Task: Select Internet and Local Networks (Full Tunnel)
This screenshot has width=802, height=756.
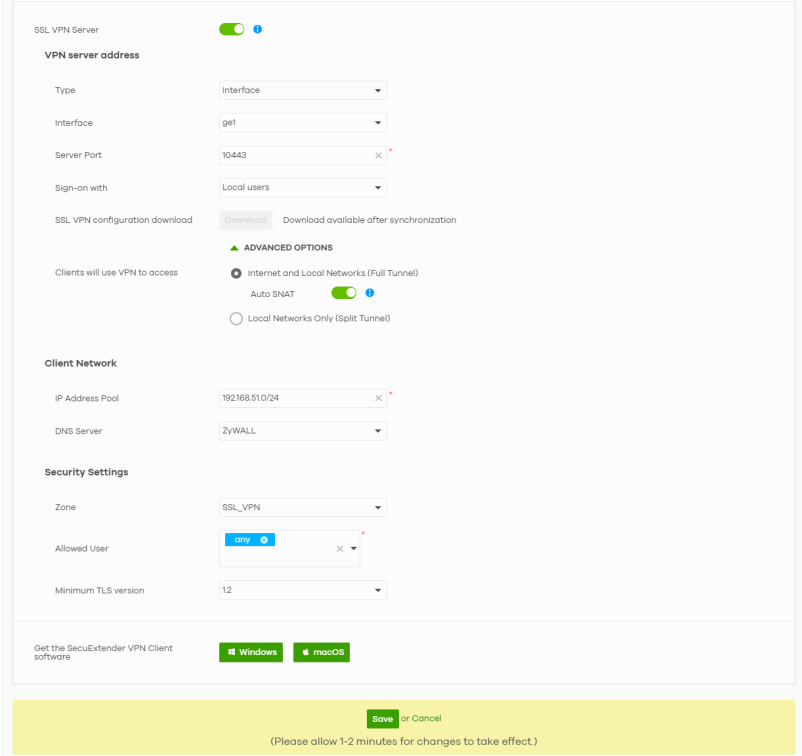Action: point(236,273)
